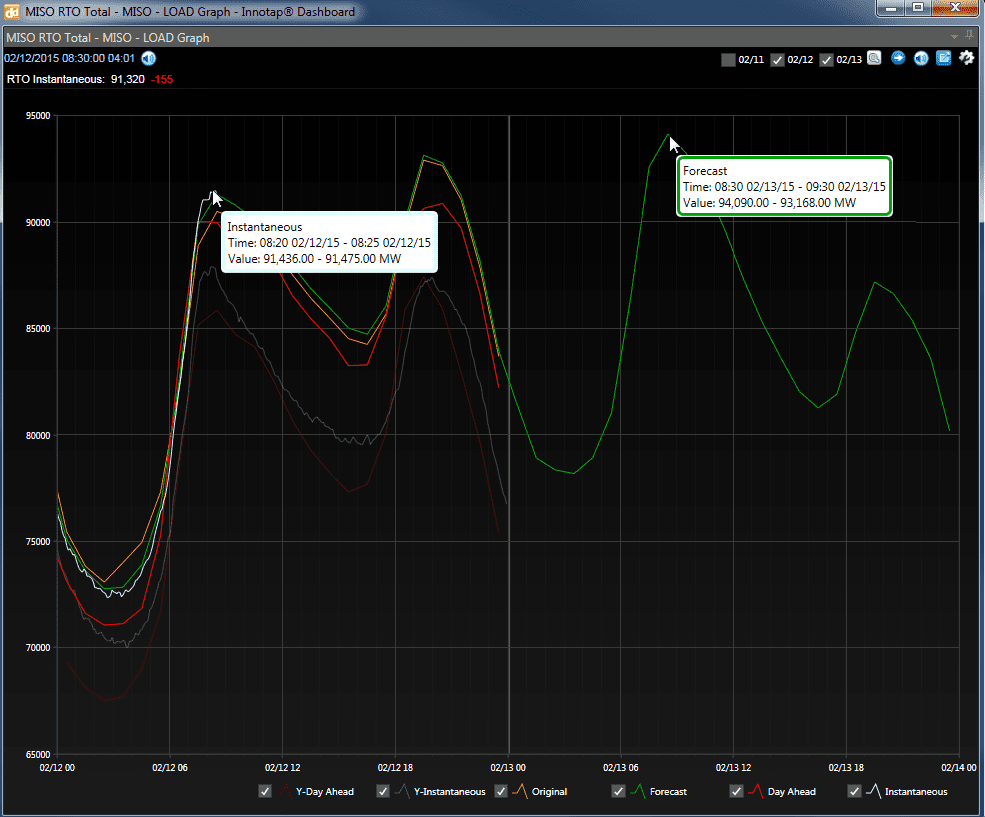Click the Innotap app icon in title bar
Viewport: 985px width, 817px height.
pos(12,11)
